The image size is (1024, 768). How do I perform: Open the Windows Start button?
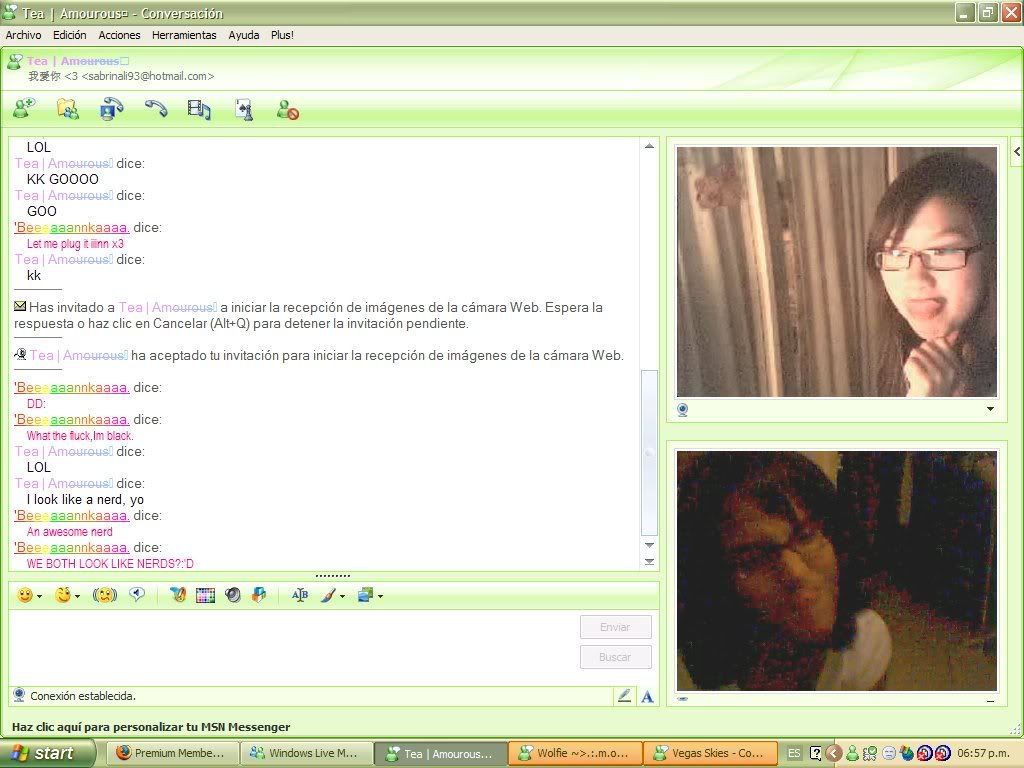[47, 753]
